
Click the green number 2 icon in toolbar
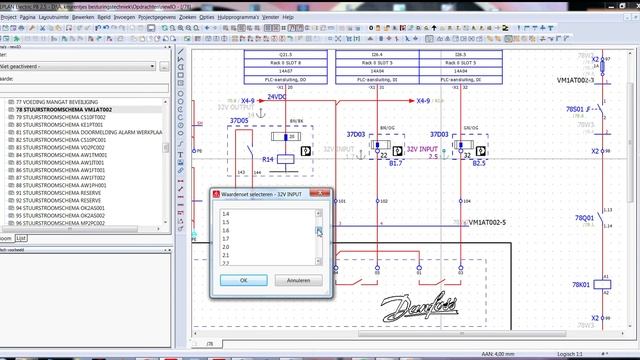pos(505,28)
